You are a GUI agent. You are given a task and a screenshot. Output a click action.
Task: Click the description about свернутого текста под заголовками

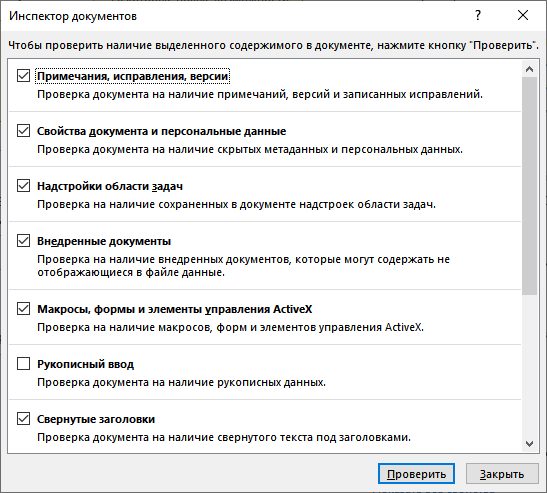(x=224, y=437)
